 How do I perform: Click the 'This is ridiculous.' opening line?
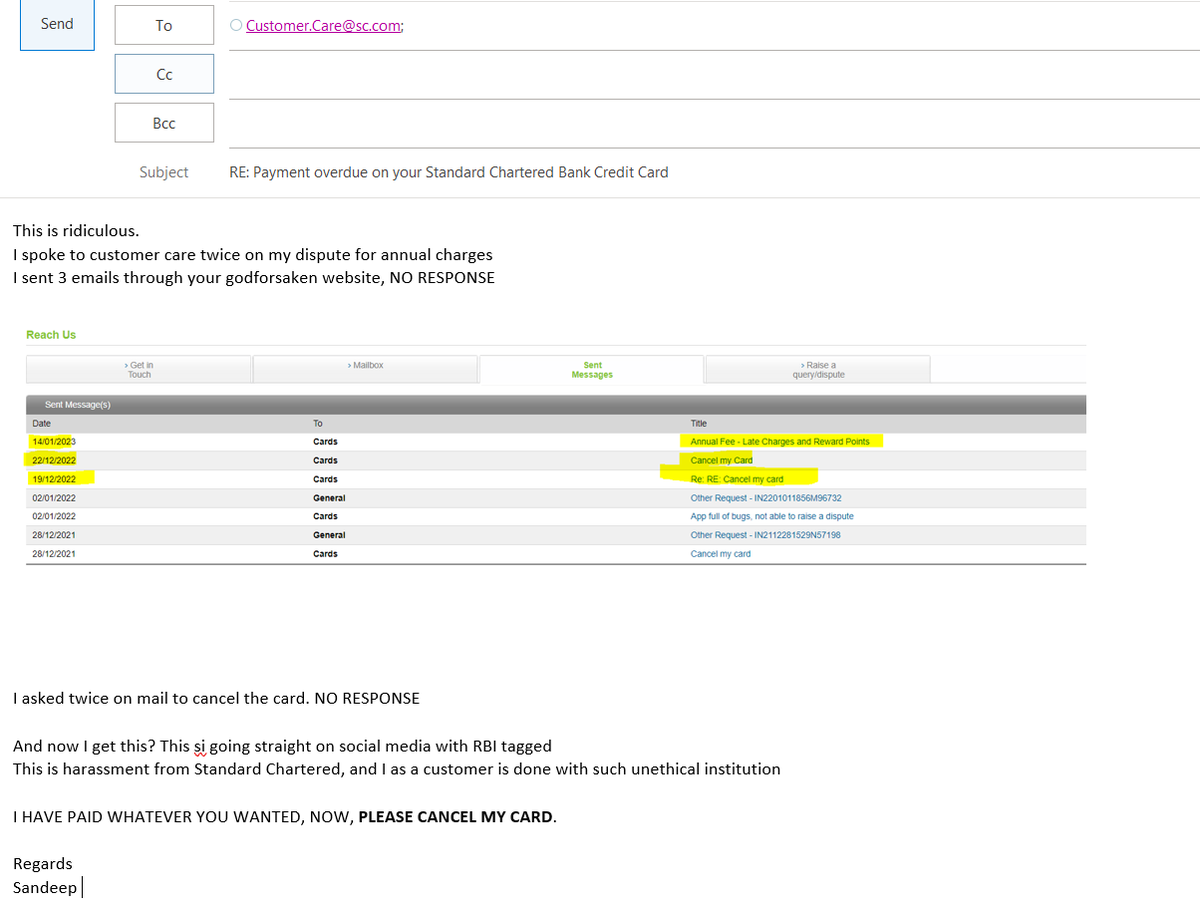[x=76, y=231]
